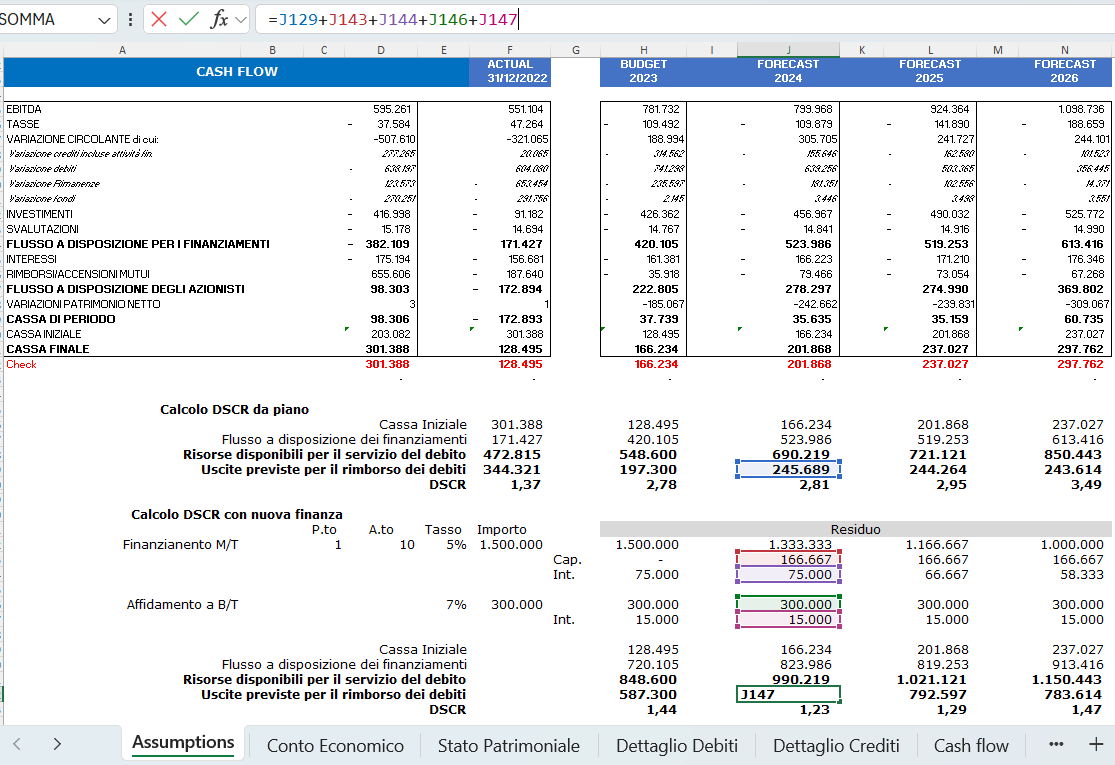Select column J header

coord(788,50)
